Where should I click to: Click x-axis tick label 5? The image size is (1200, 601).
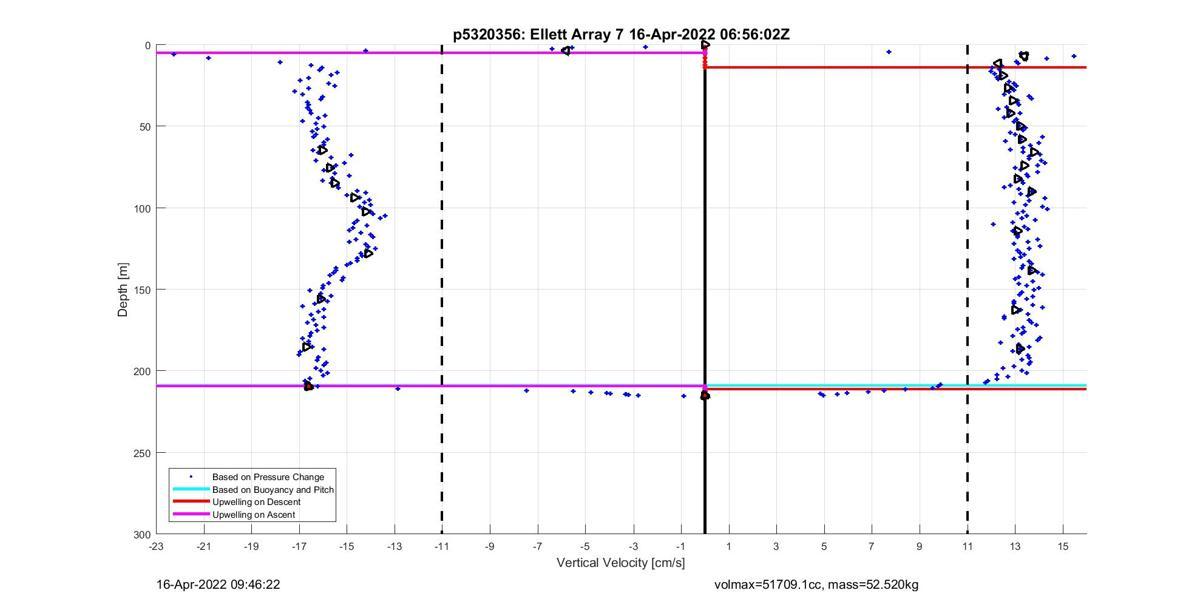[x=824, y=546]
